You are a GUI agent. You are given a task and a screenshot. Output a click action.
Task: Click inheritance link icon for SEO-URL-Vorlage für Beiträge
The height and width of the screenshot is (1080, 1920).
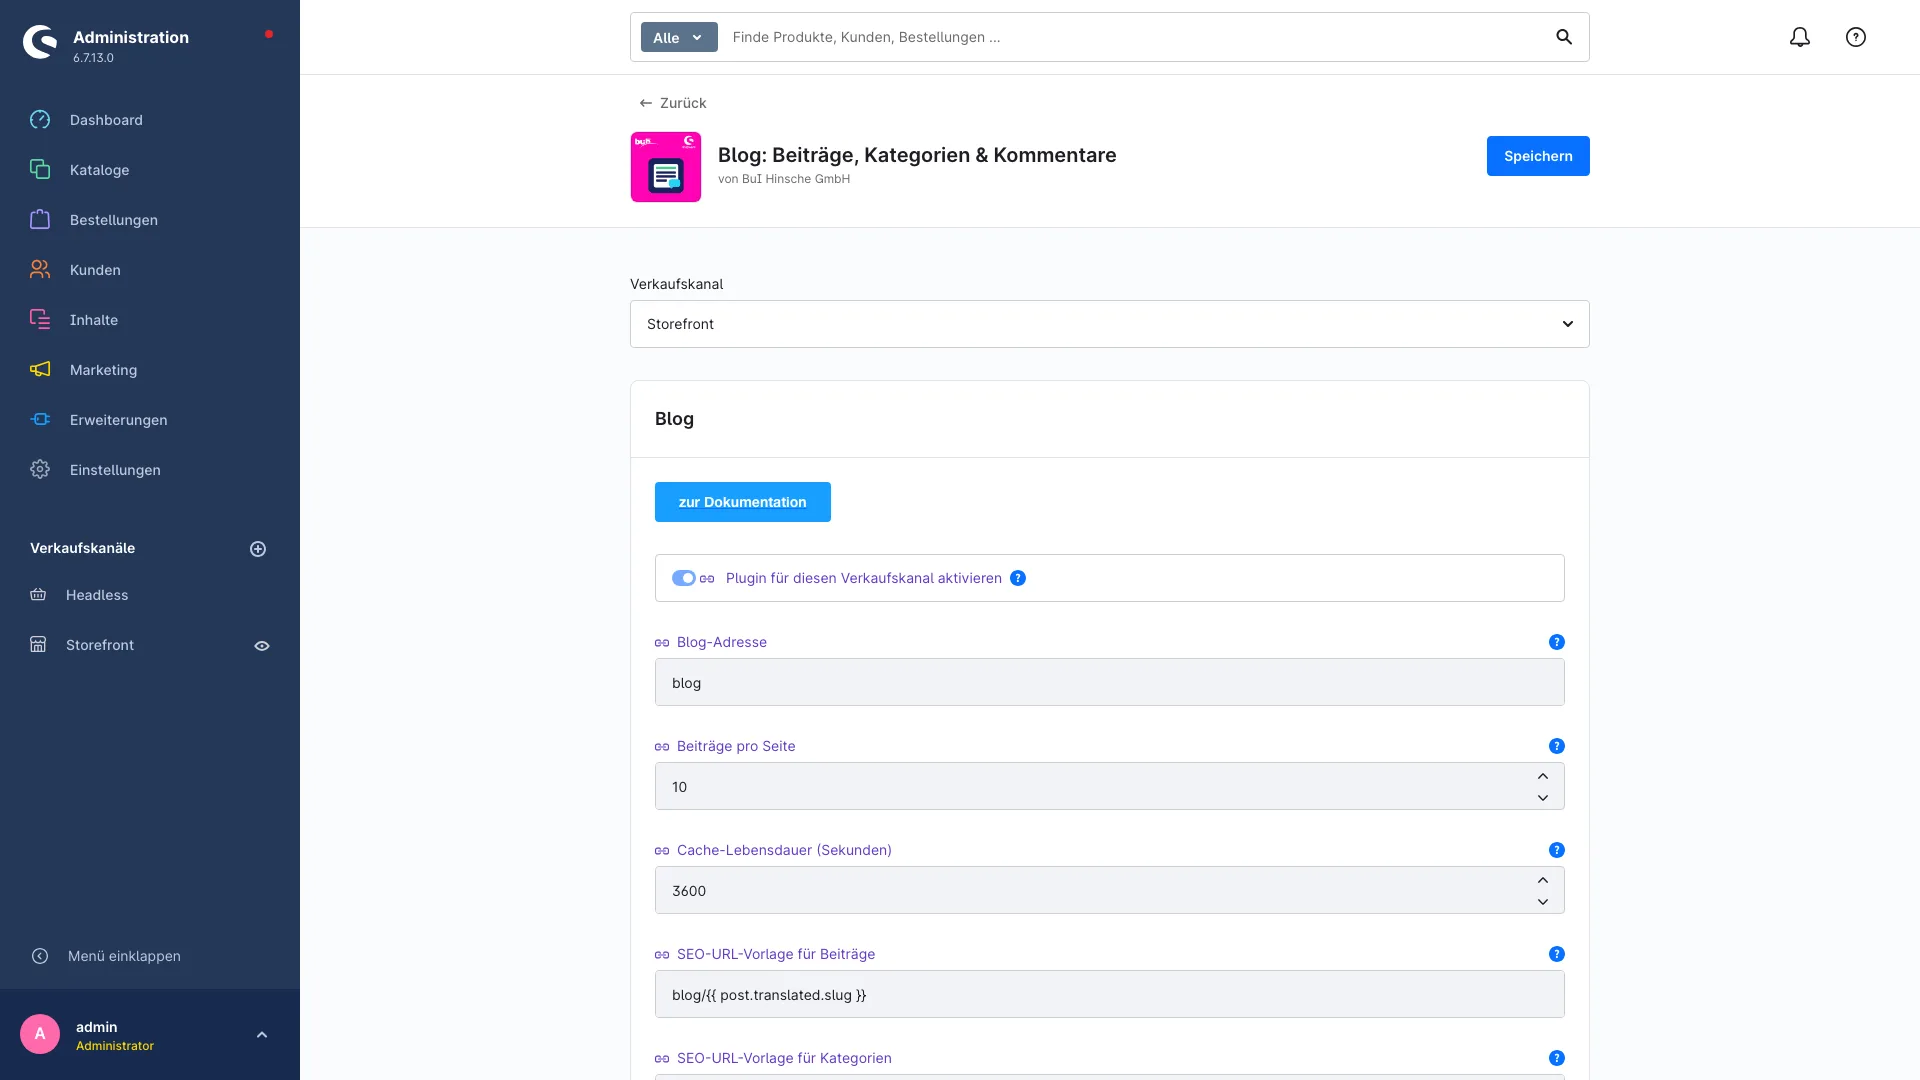[662, 955]
